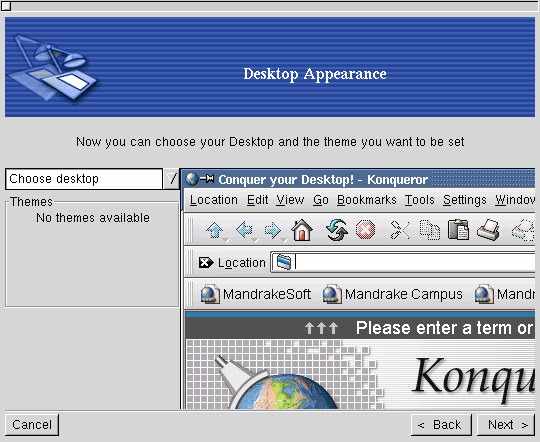Image resolution: width=540 pixels, height=442 pixels.
Task: Open the Choose desktop dropdown arrow
Action: click(171, 179)
